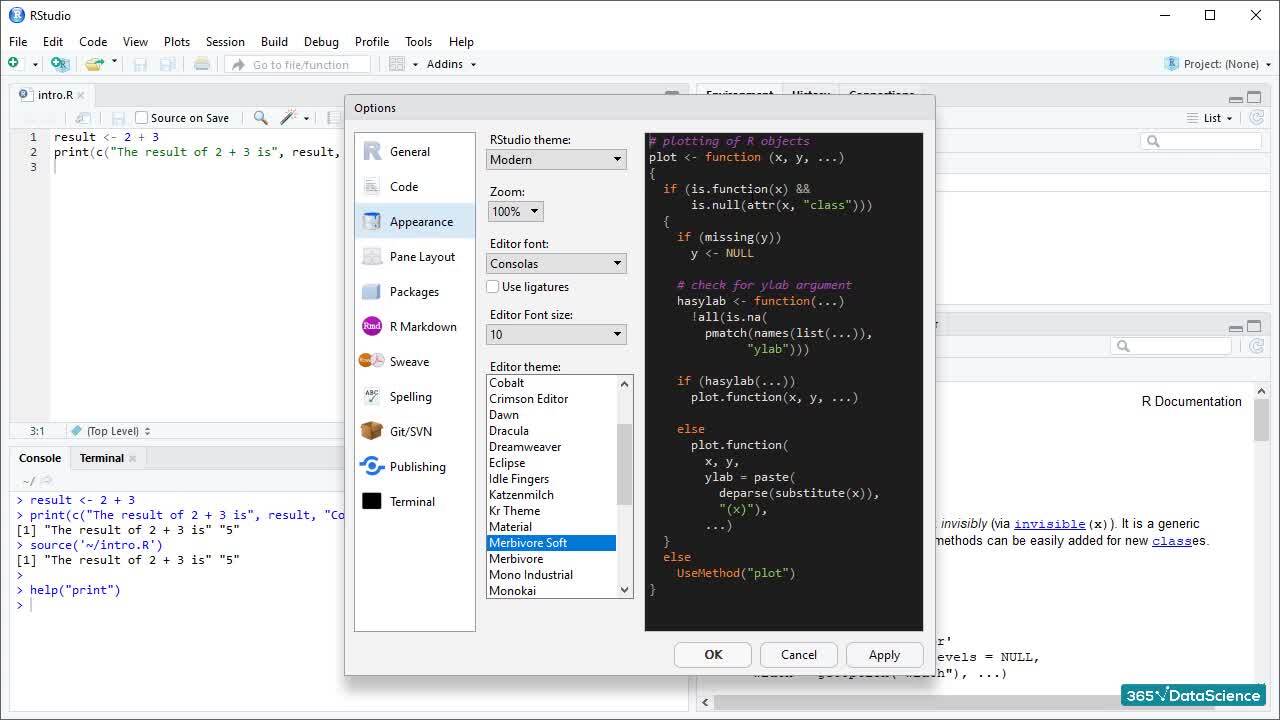Open the Tools menu
The width and height of the screenshot is (1280, 720).
[418, 42]
